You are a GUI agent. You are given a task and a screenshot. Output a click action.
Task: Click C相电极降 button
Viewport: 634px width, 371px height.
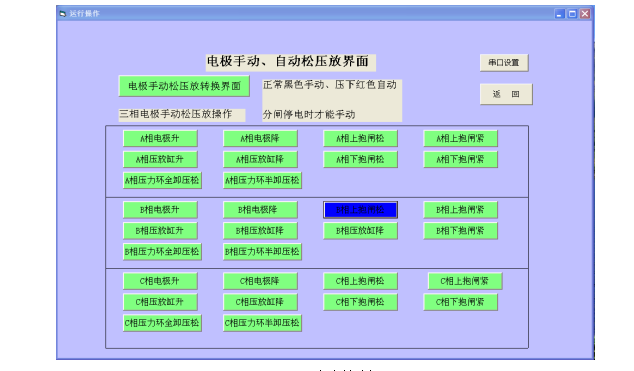click(x=260, y=281)
